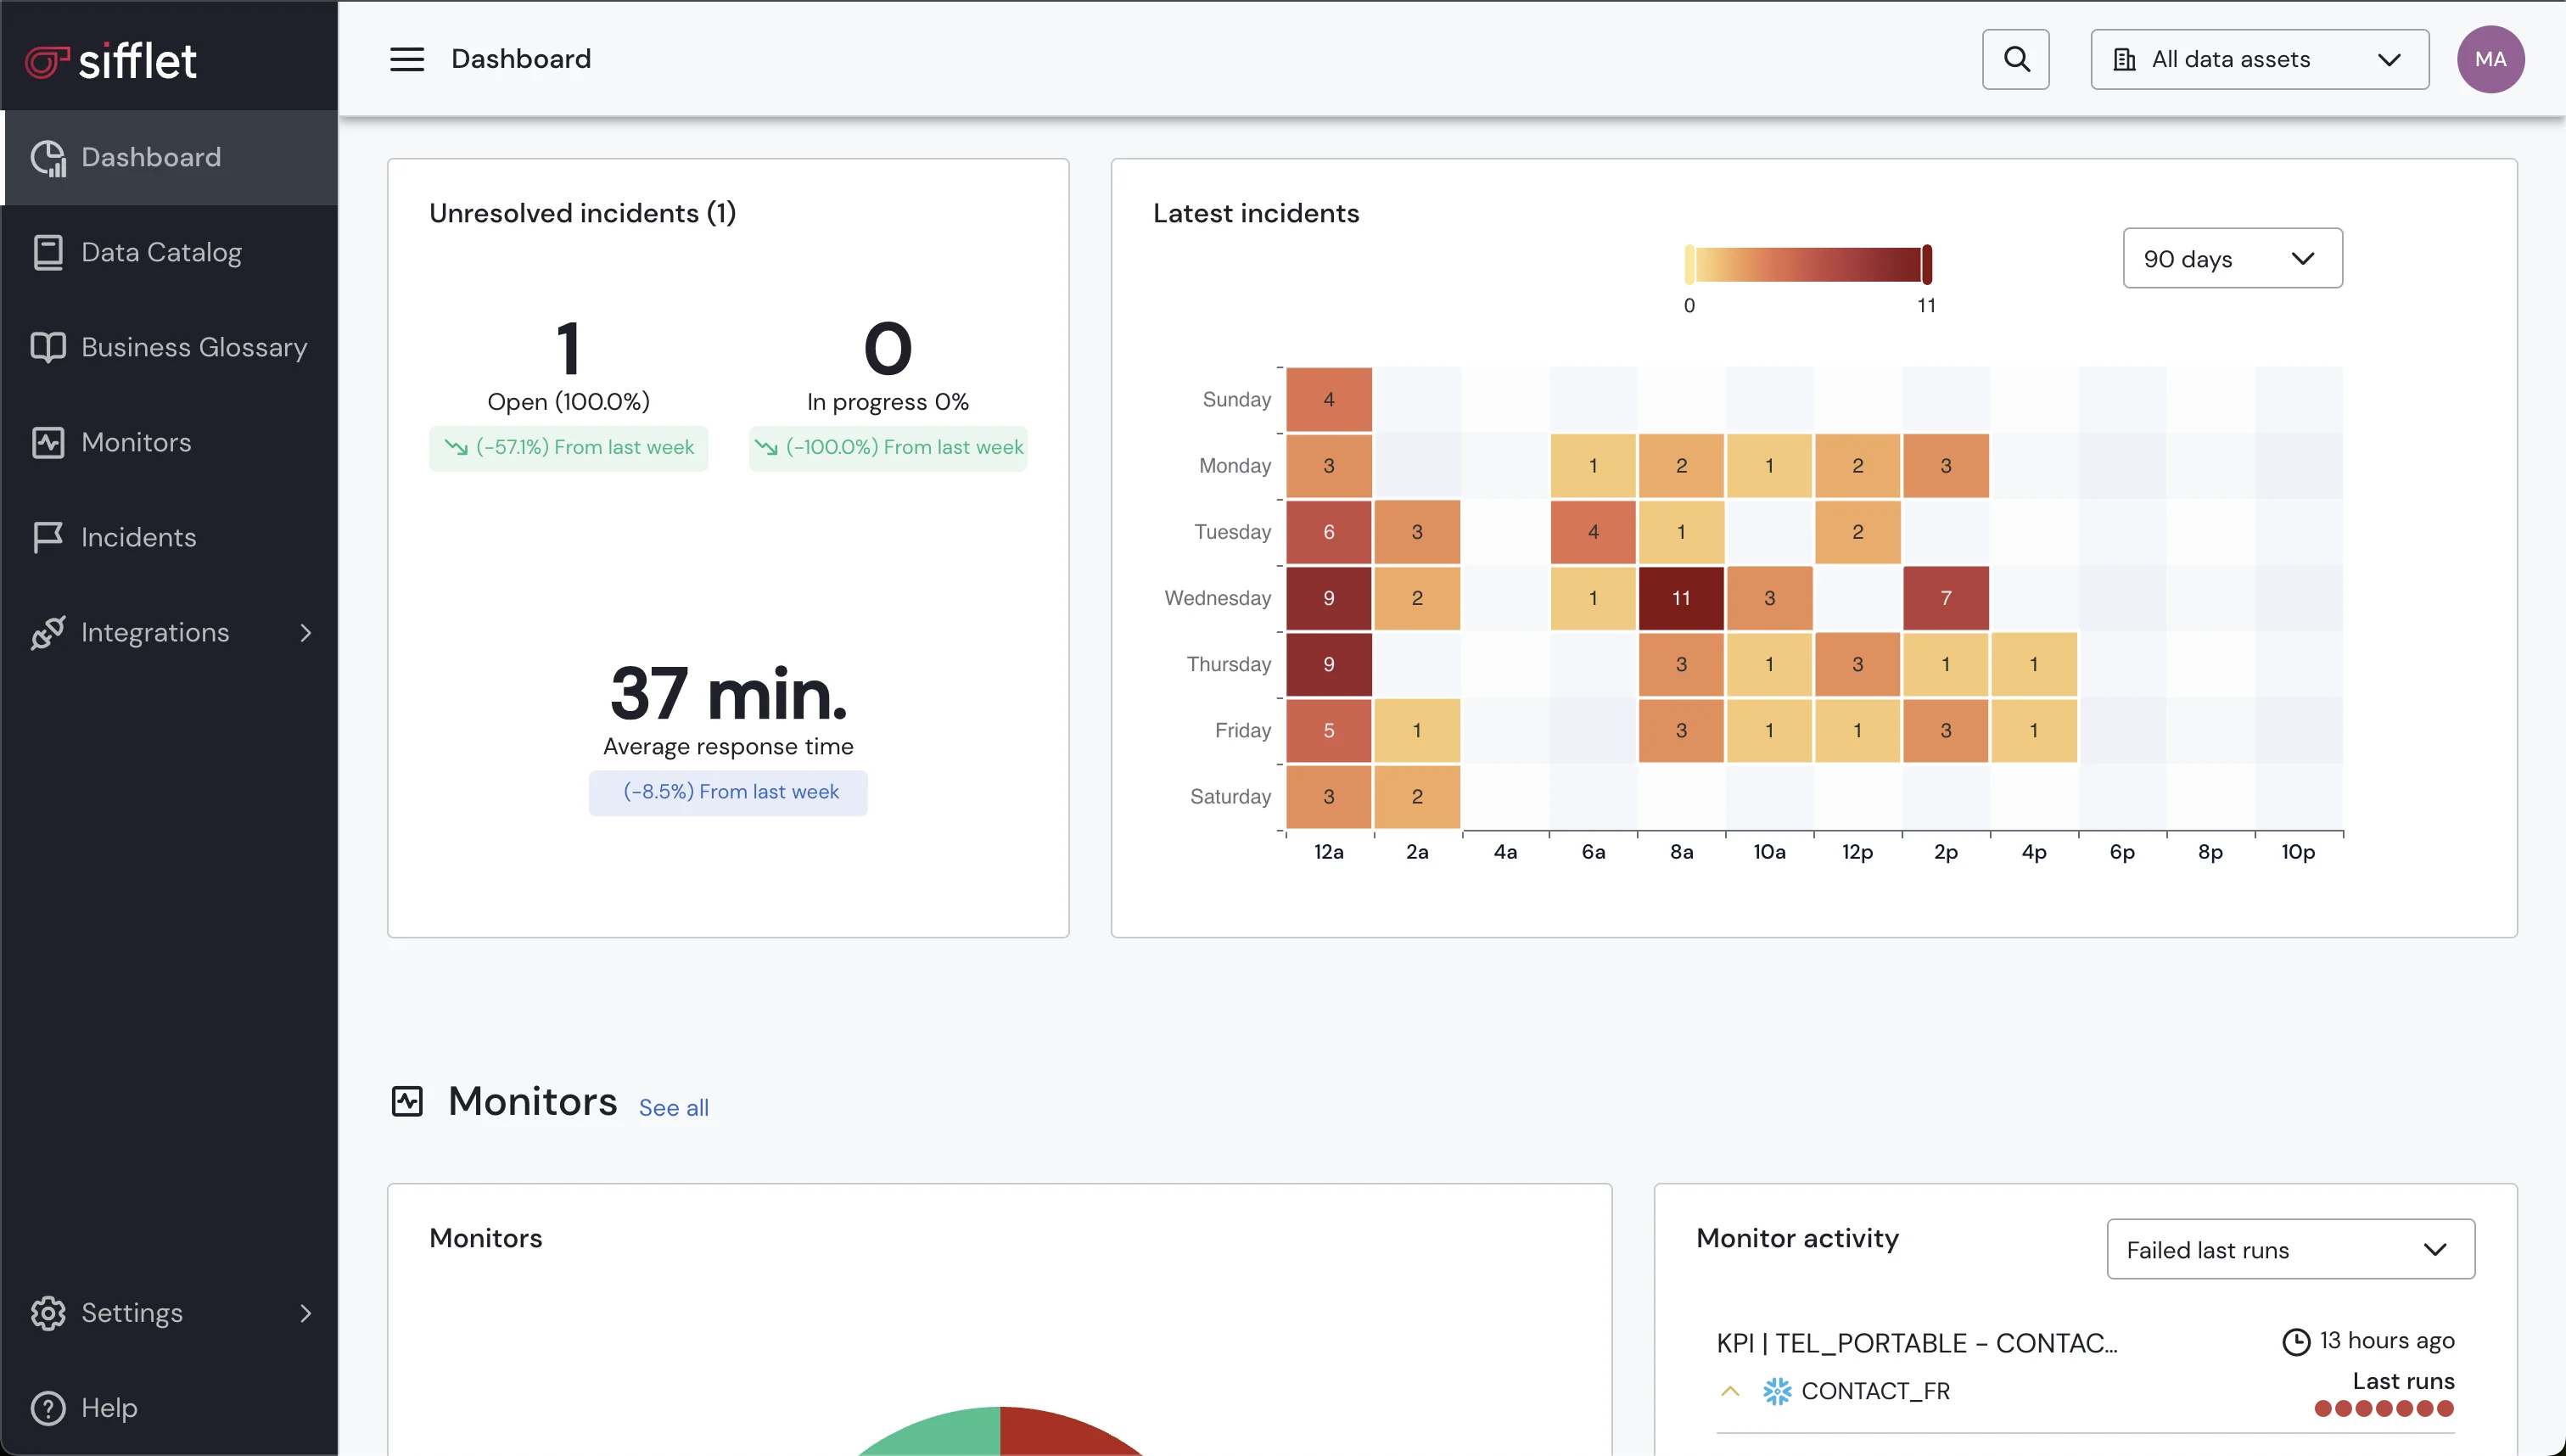Click the 13 hours ago timestamp

[2387, 1341]
